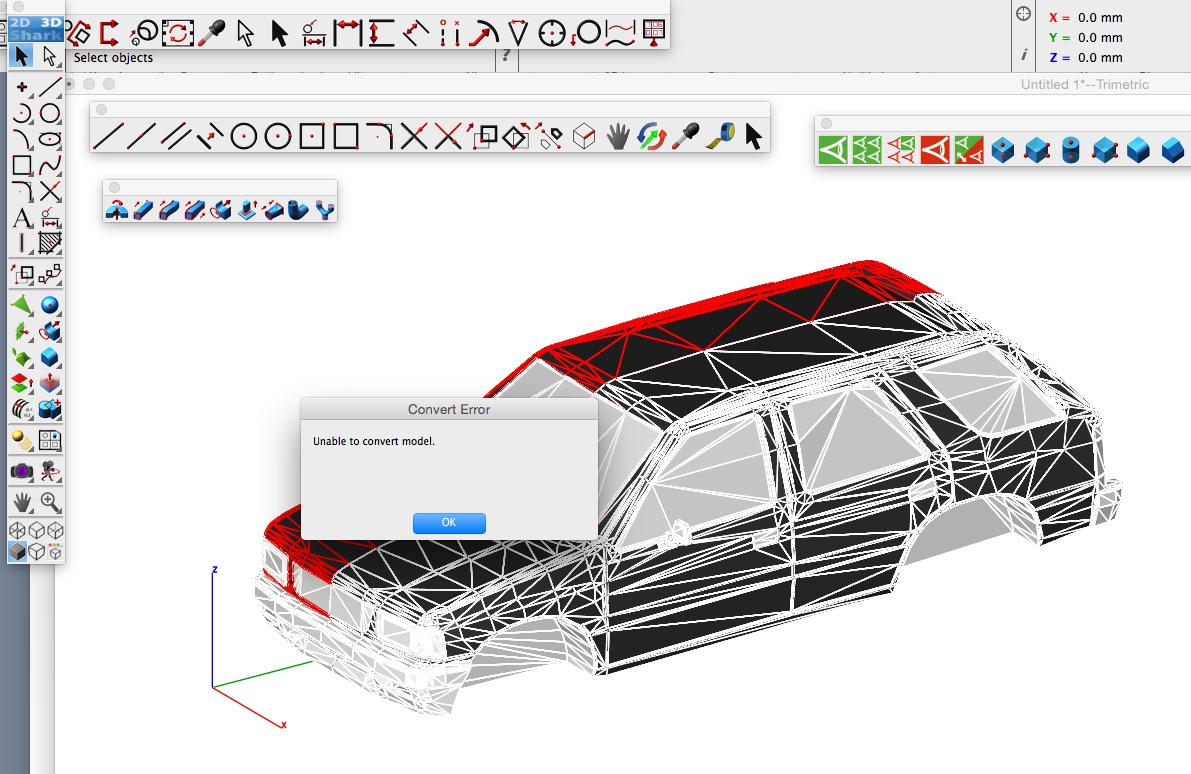Select the shaded display mode cube icon
This screenshot has width=1191, height=774.
tap(17, 551)
